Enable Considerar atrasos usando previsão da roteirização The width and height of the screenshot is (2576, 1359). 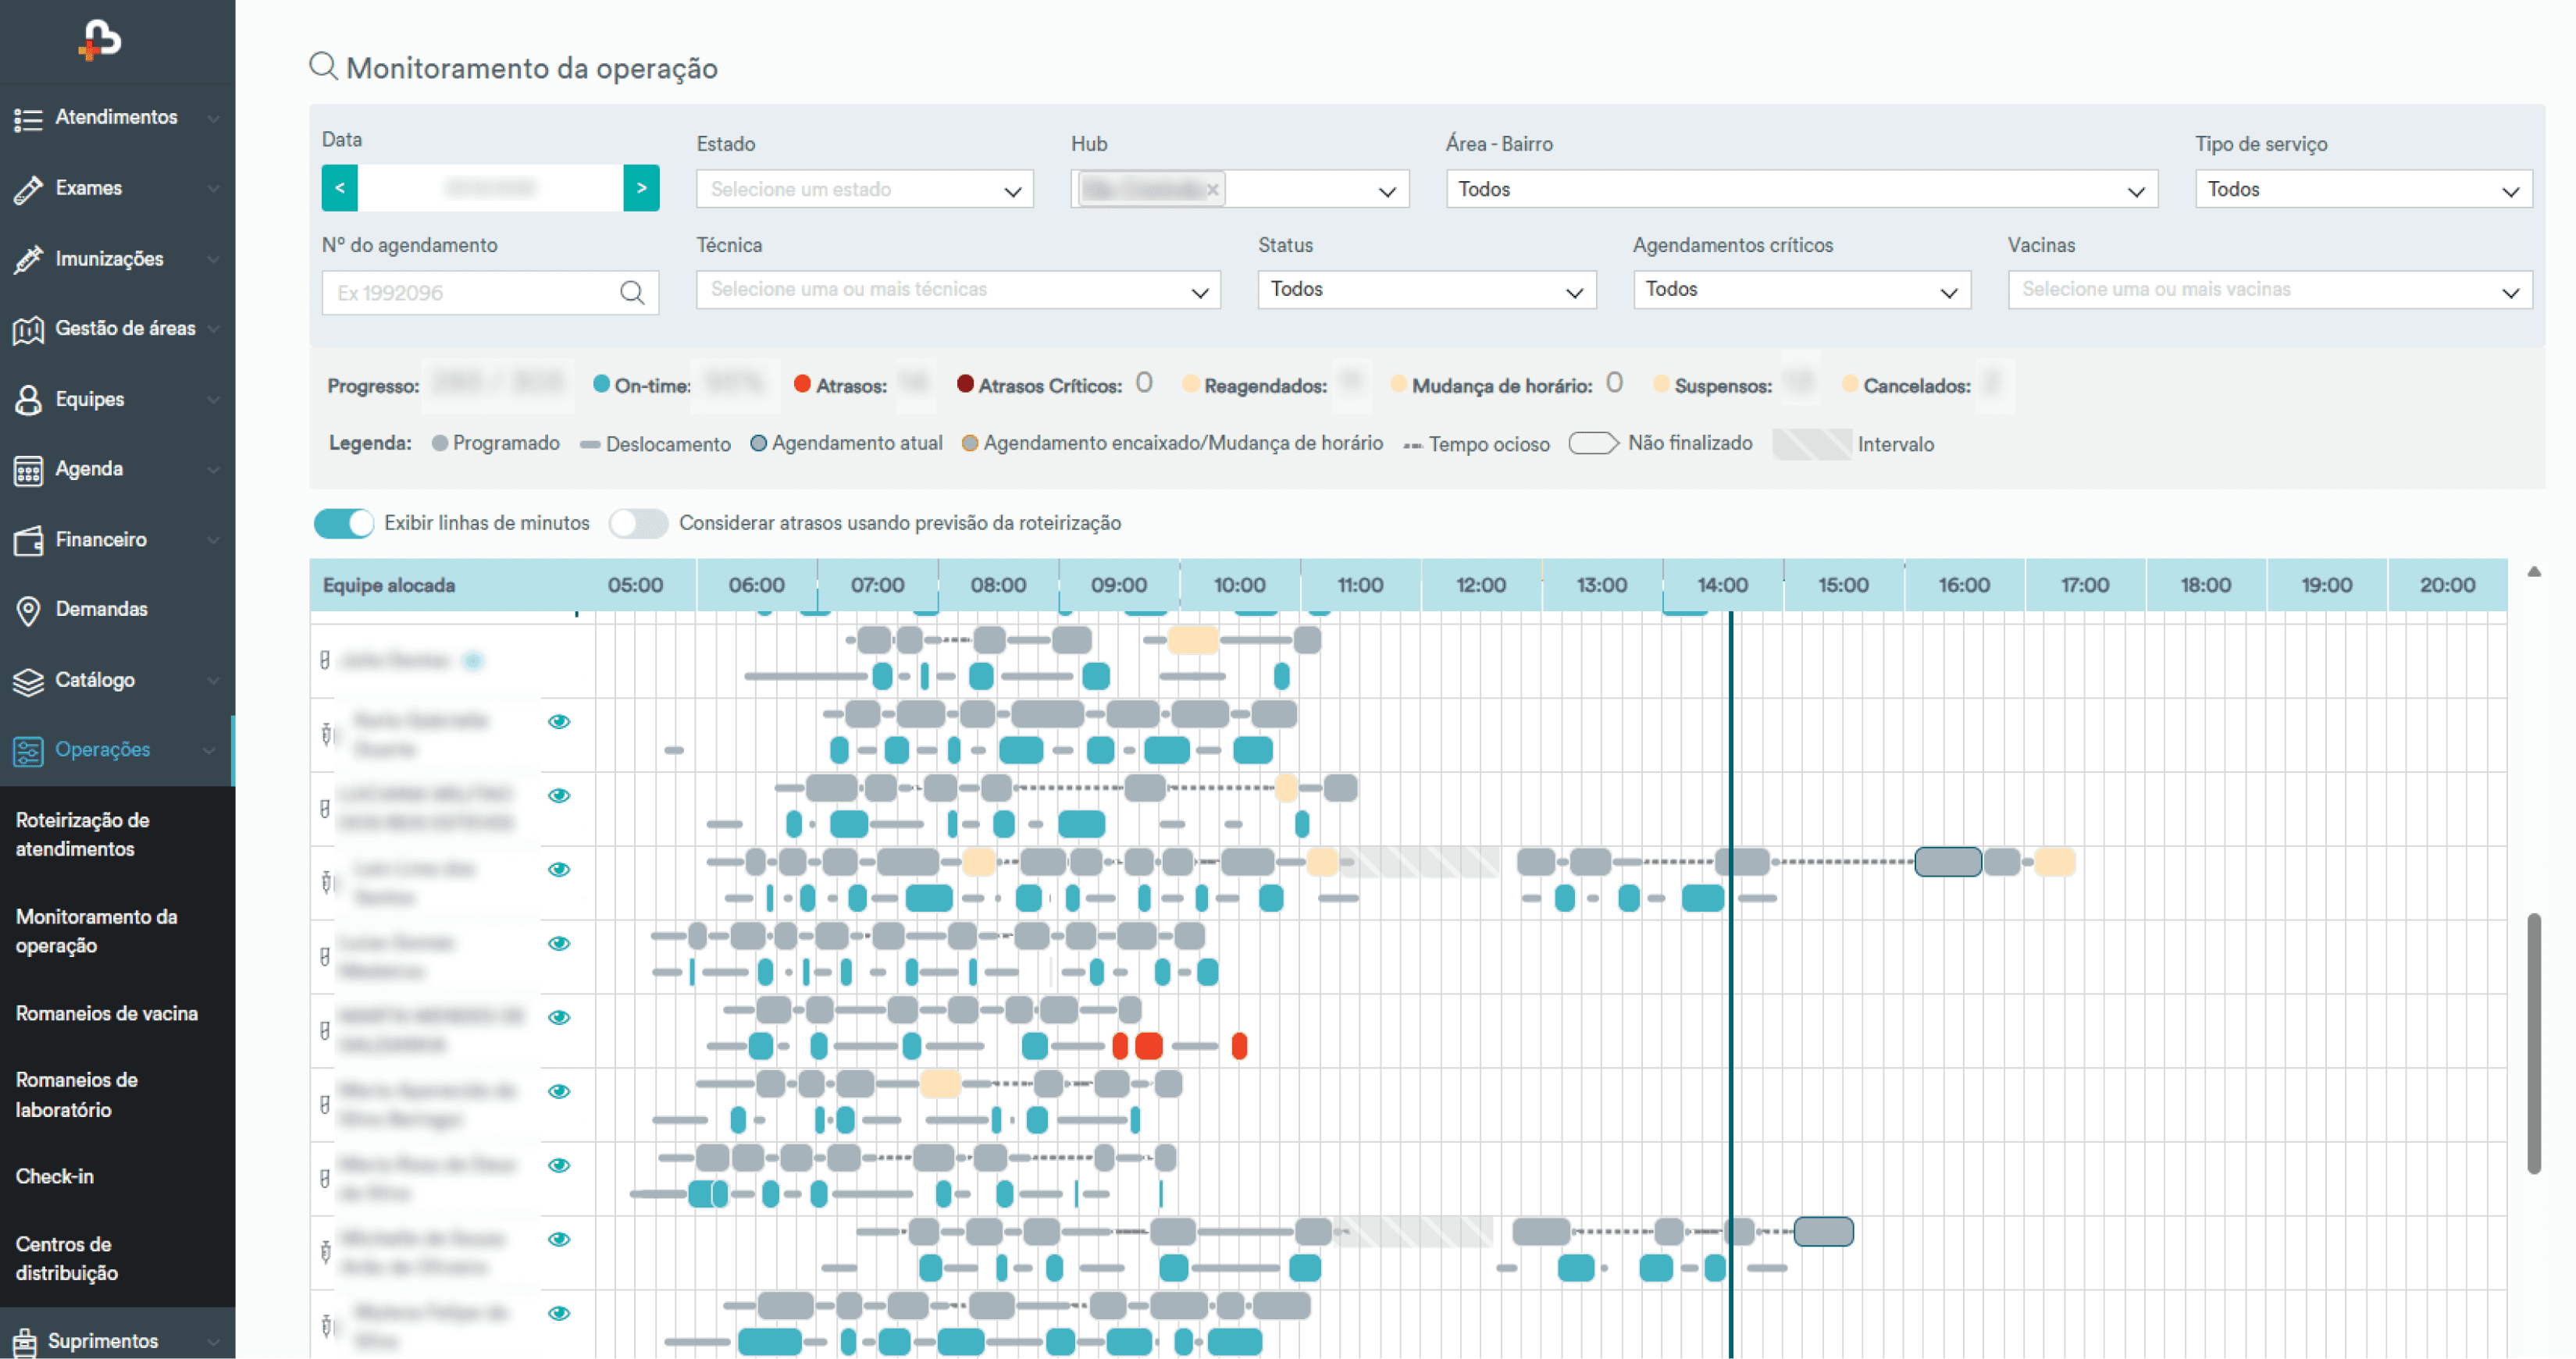[x=638, y=523]
